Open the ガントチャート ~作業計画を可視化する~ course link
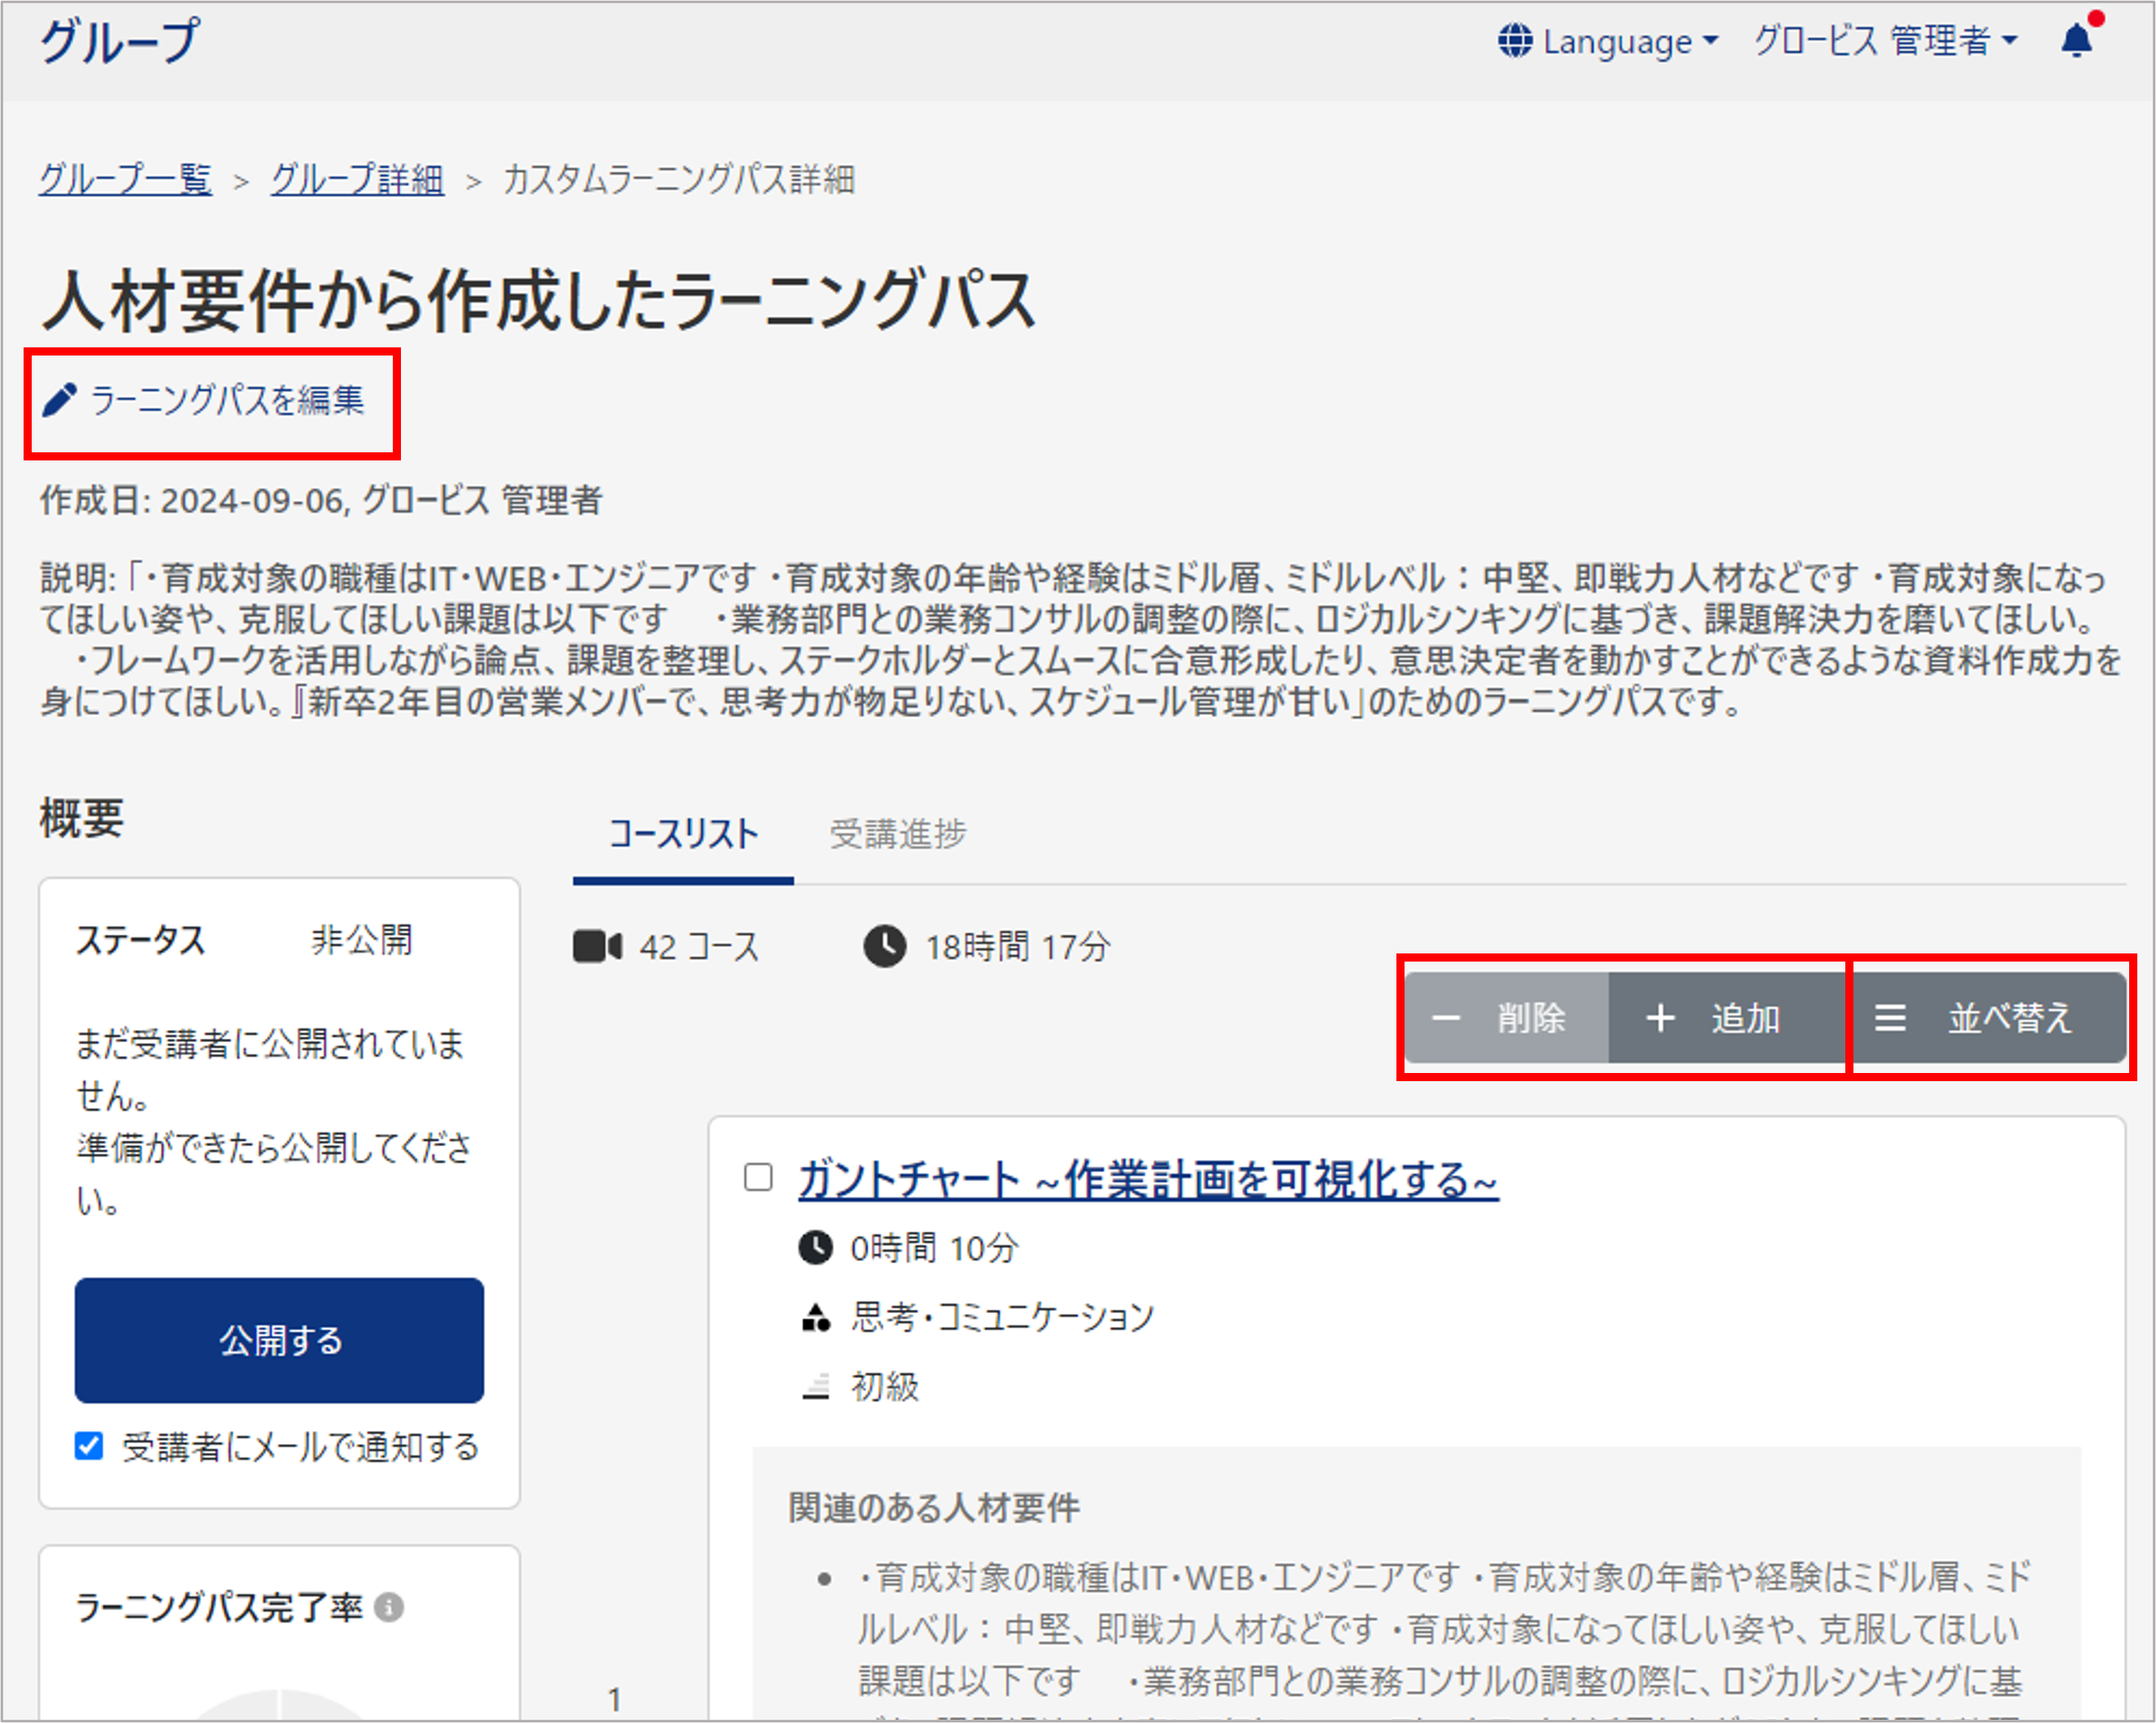 1148,1179
